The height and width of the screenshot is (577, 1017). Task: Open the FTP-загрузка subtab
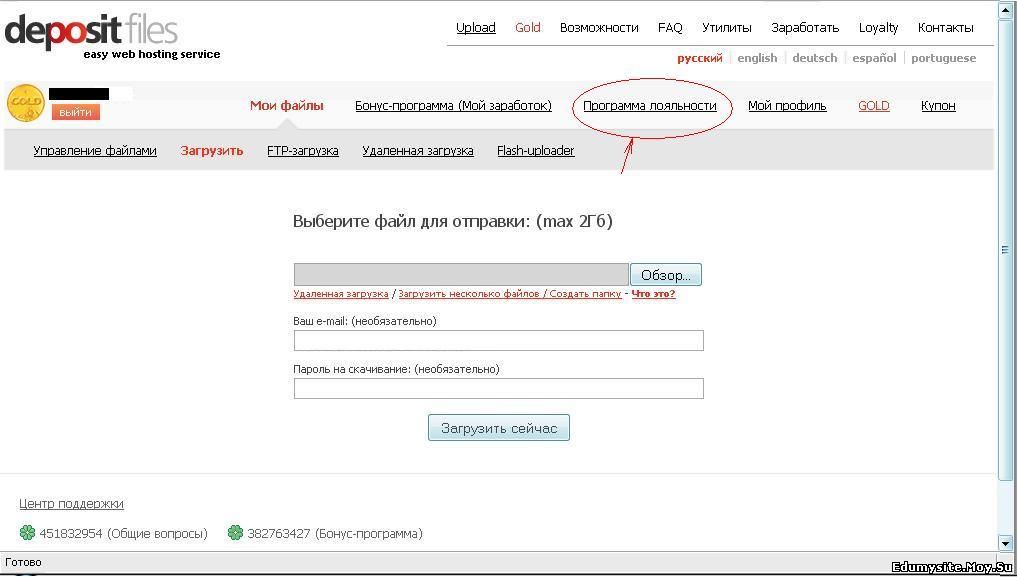303,151
